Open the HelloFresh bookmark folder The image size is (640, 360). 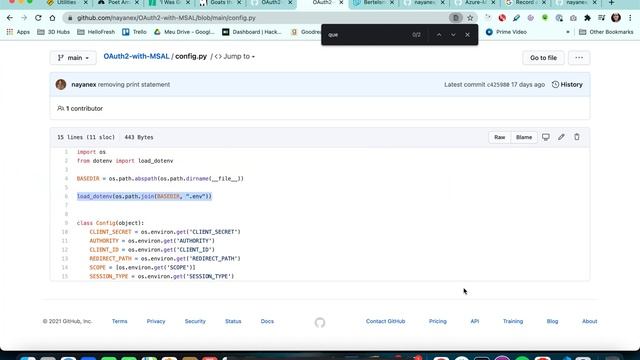96,32
